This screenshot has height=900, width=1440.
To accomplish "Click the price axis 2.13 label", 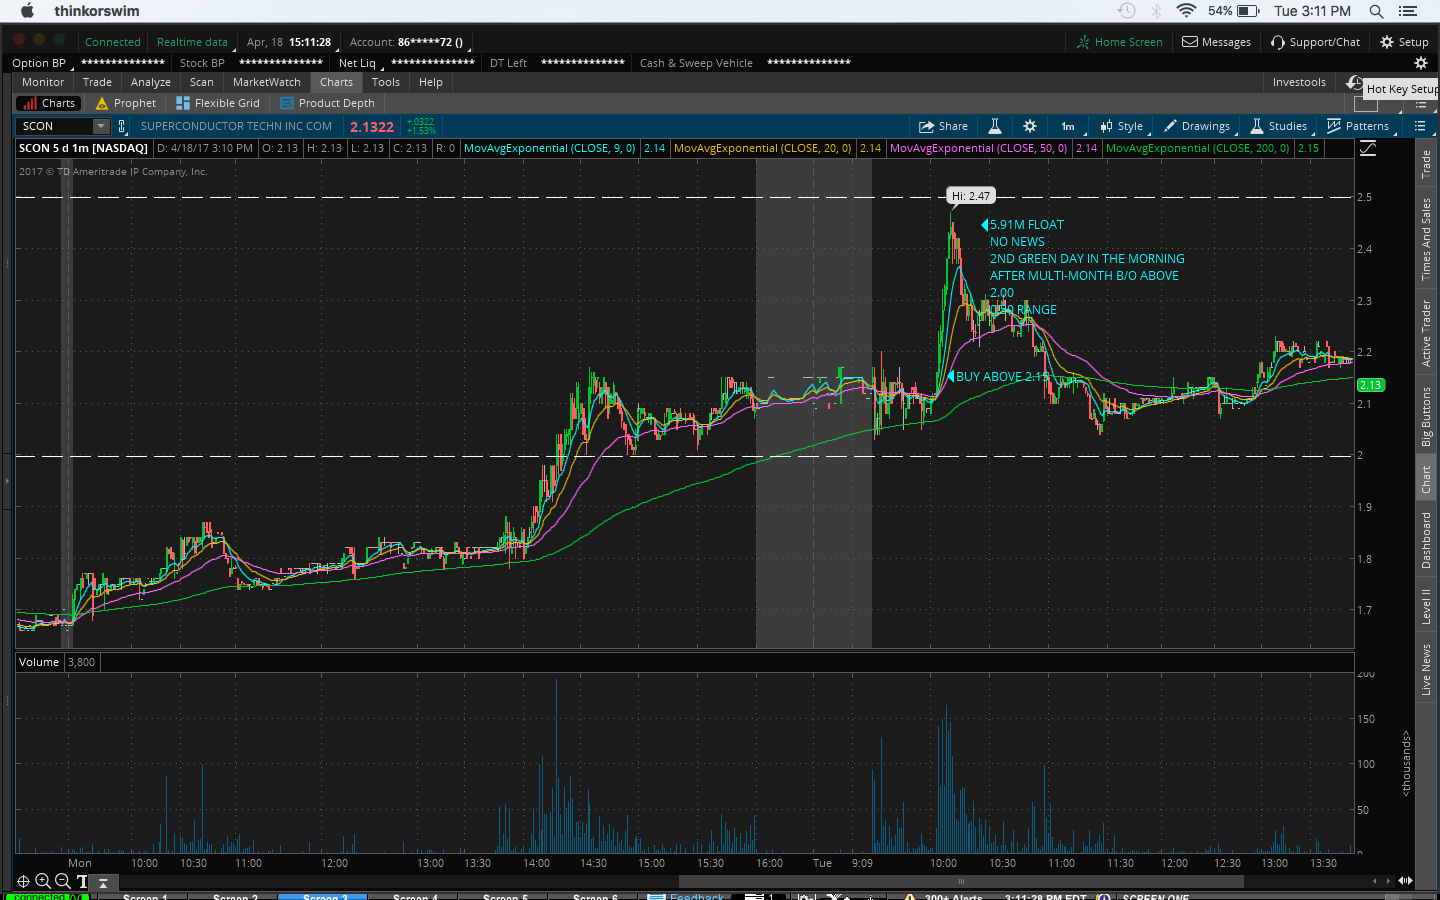I will pos(1370,385).
